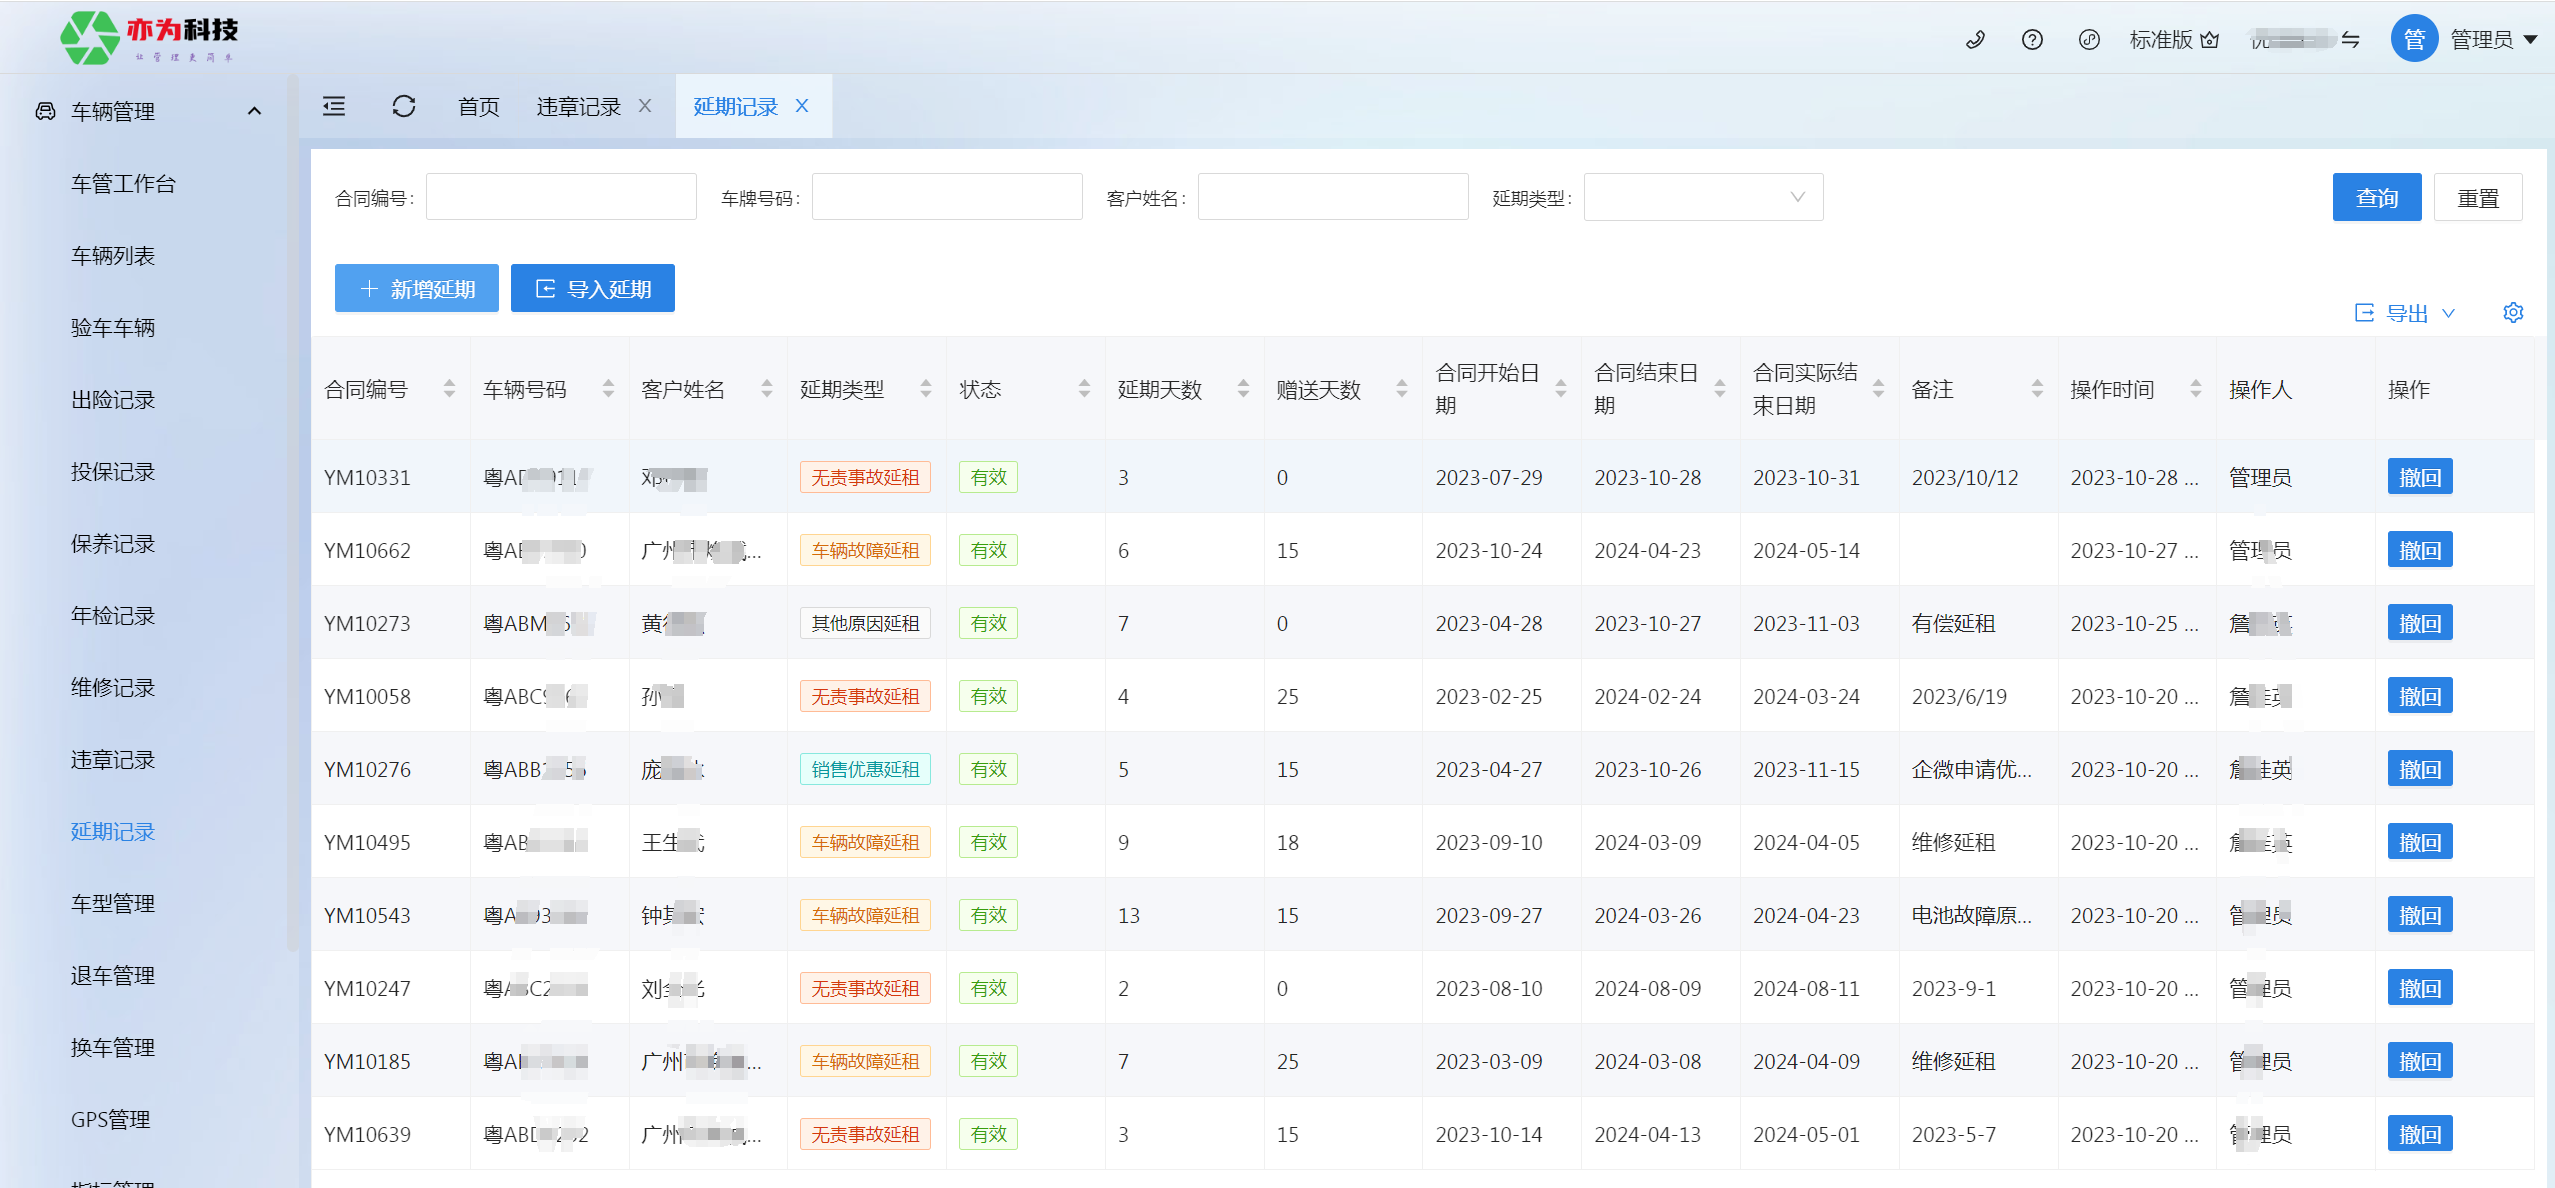
Task: Click the switch-arrows icon in header
Action: coord(2351,40)
